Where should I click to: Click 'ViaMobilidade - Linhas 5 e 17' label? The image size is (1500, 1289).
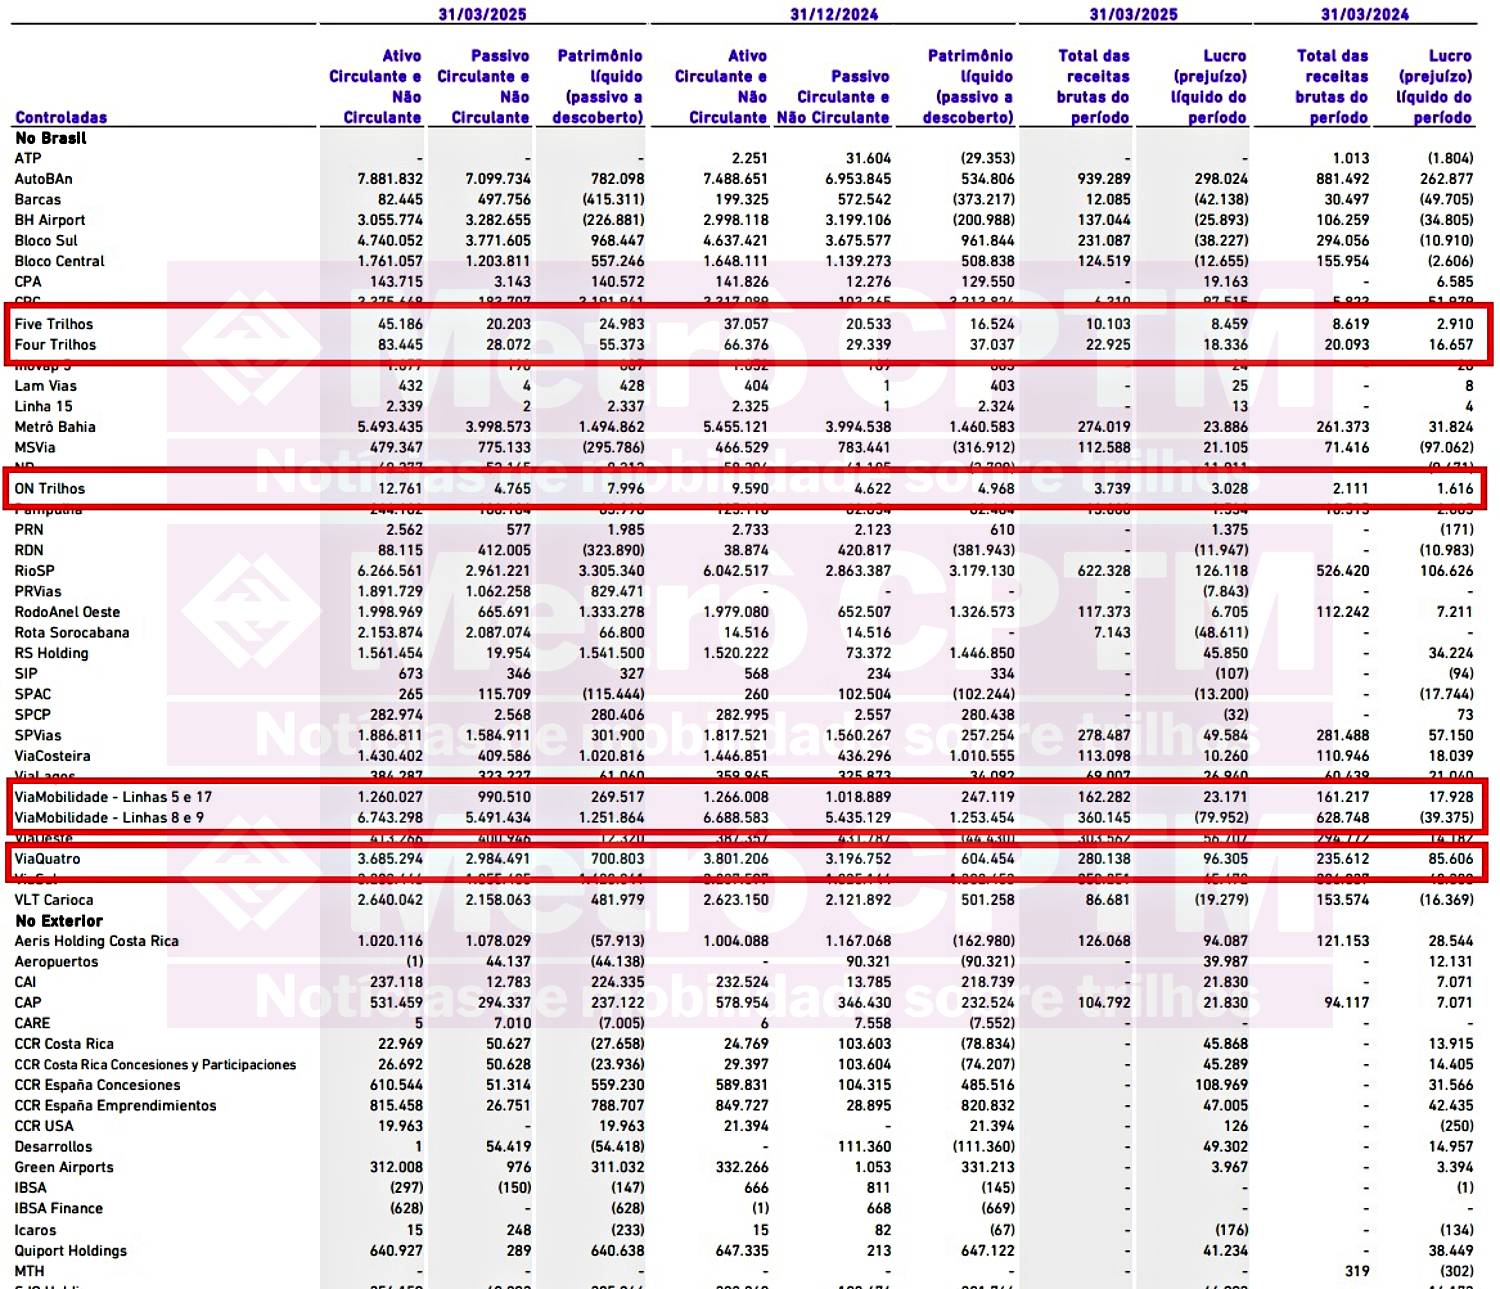[x=113, y=797]
